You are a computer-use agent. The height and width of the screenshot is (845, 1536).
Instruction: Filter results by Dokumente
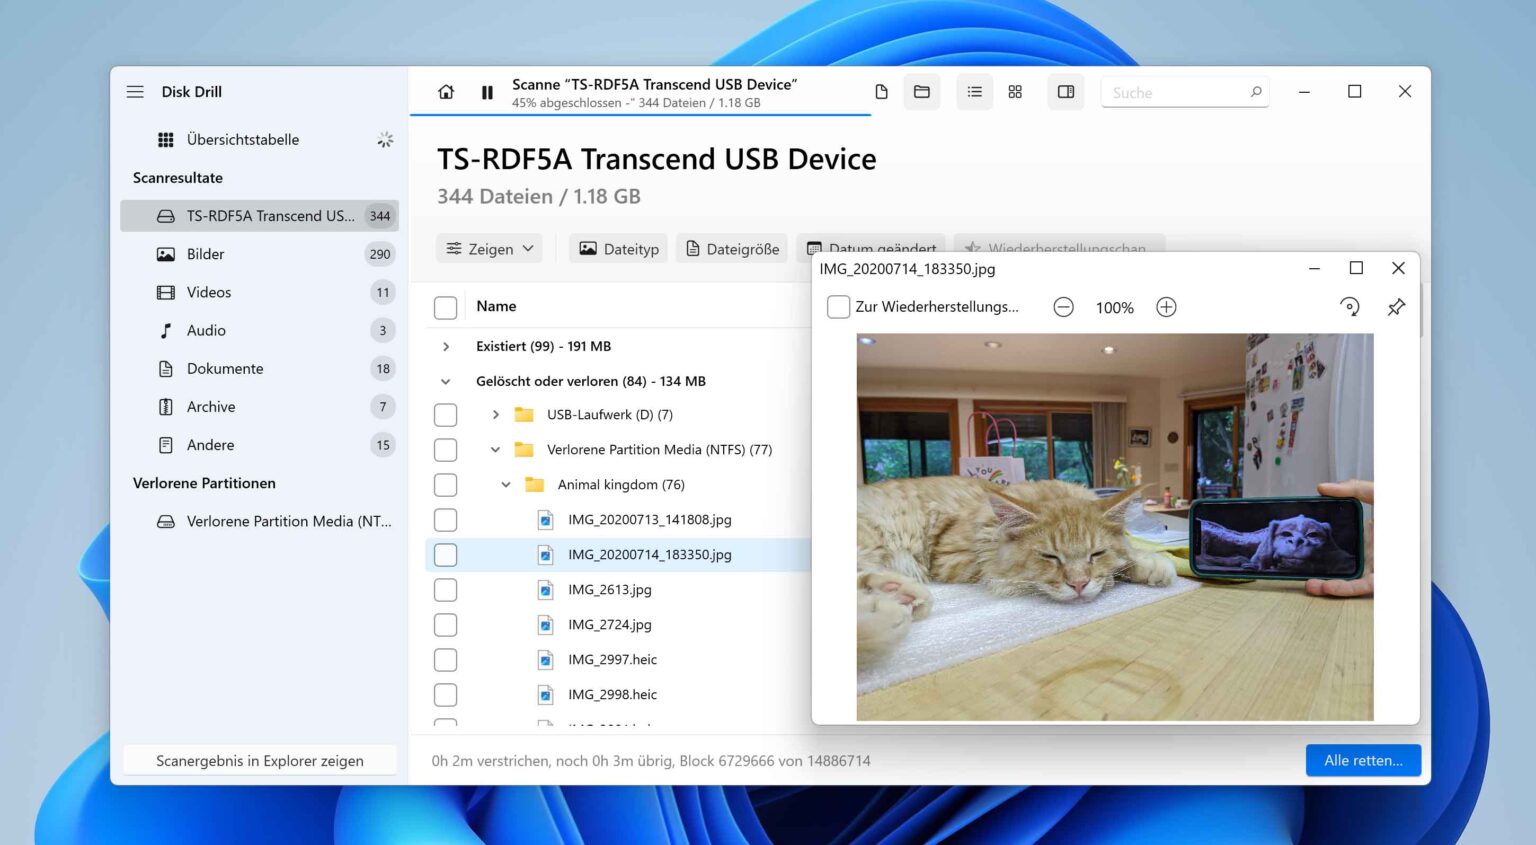(x=260, y=368)
